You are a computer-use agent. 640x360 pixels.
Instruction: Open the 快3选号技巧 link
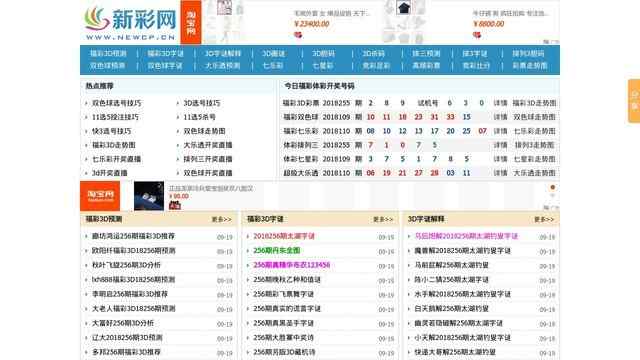(111, 131)
